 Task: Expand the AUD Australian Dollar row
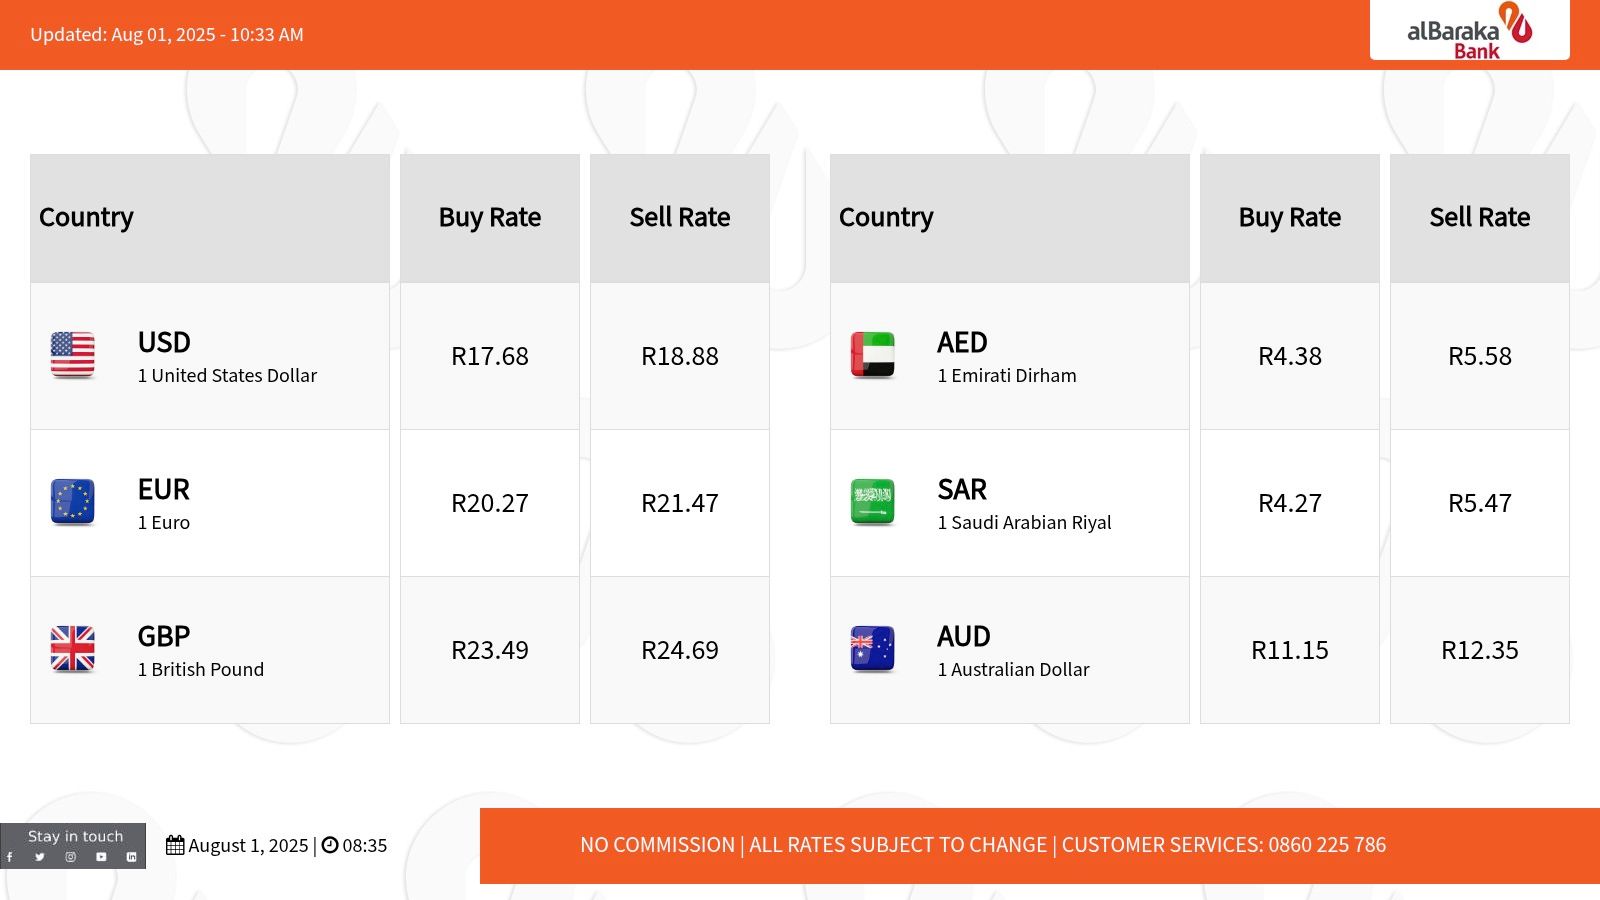click(1009, 649)
